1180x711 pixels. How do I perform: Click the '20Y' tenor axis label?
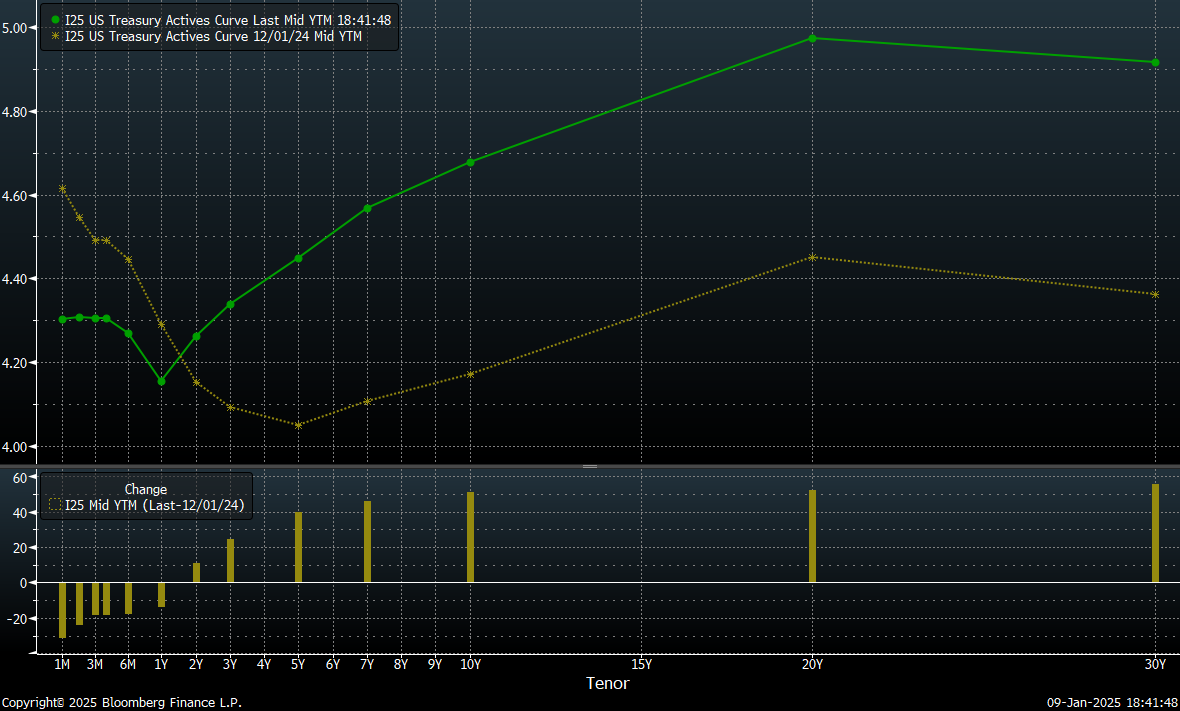[812, 664]
